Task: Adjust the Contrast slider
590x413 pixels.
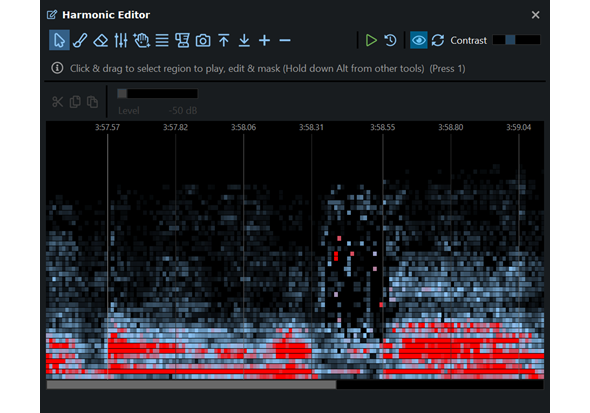Action: coord(517,40)
